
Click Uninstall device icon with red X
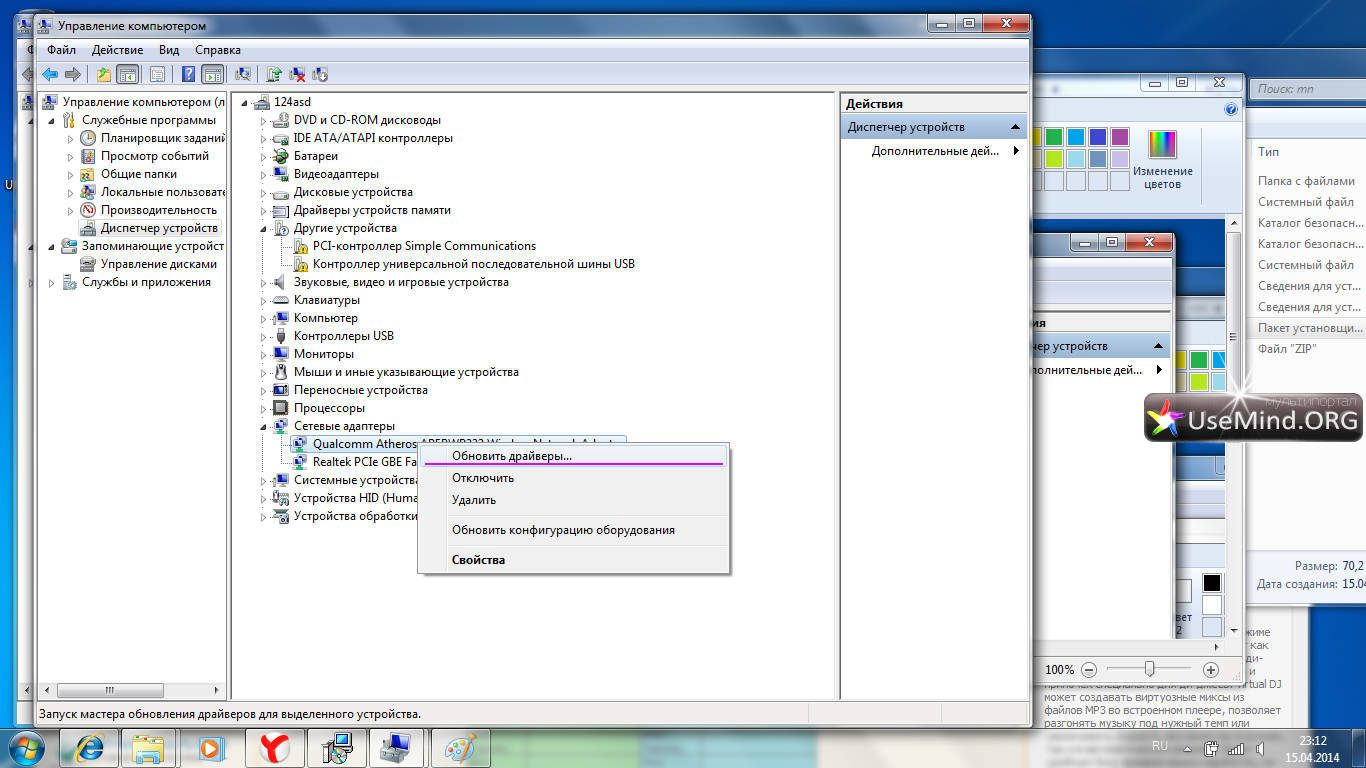point(297,74)
